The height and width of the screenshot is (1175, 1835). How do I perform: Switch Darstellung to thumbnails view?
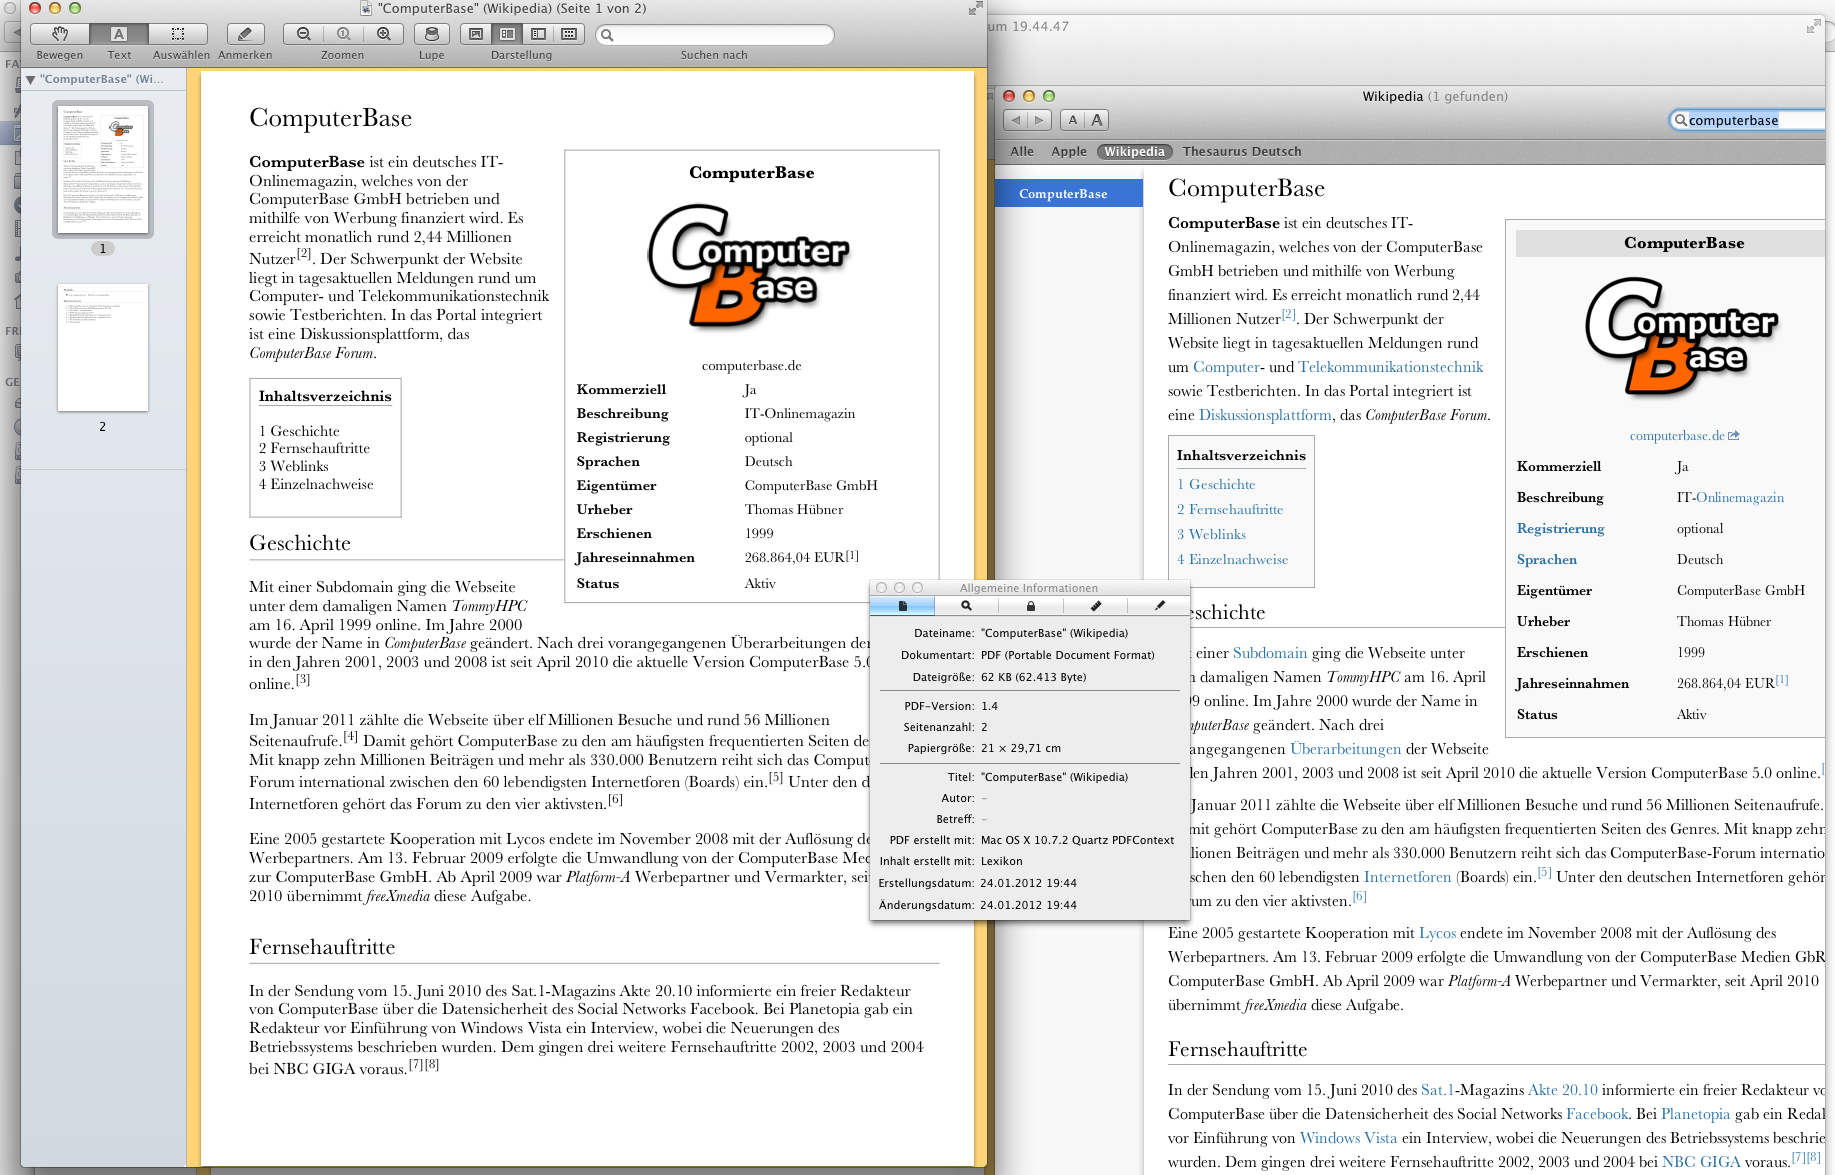pos(507,34)
